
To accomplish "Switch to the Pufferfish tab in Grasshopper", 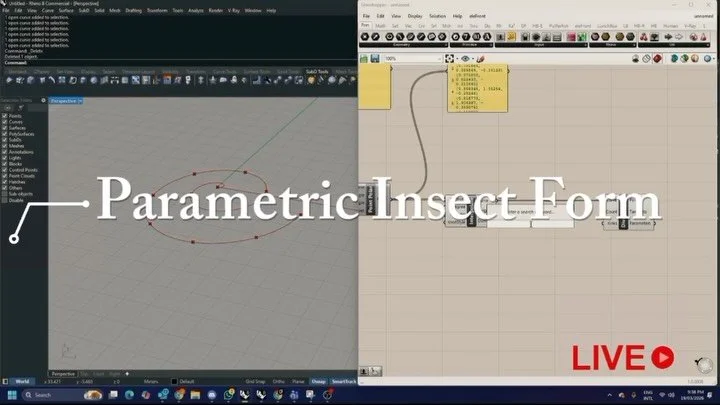I will (x=558, y=26).
